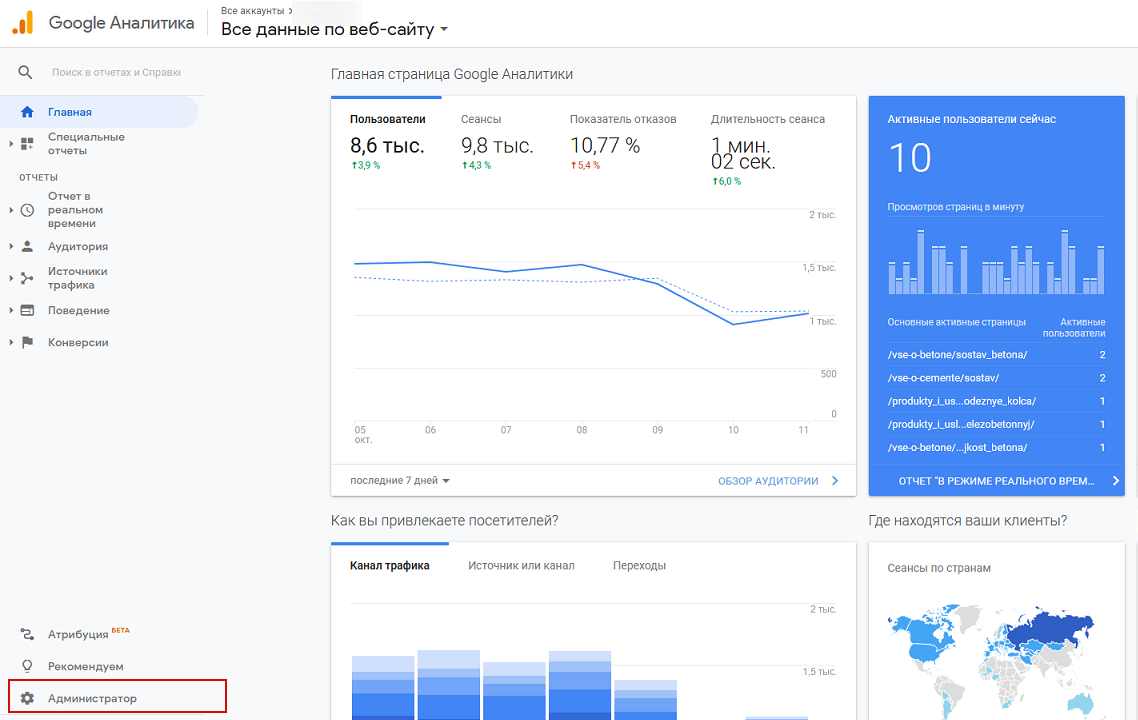Image resolution: width=1138 pixels, height=720 pixels.
Task: Click the sessions by country world map
Action: tap(991, 660)
